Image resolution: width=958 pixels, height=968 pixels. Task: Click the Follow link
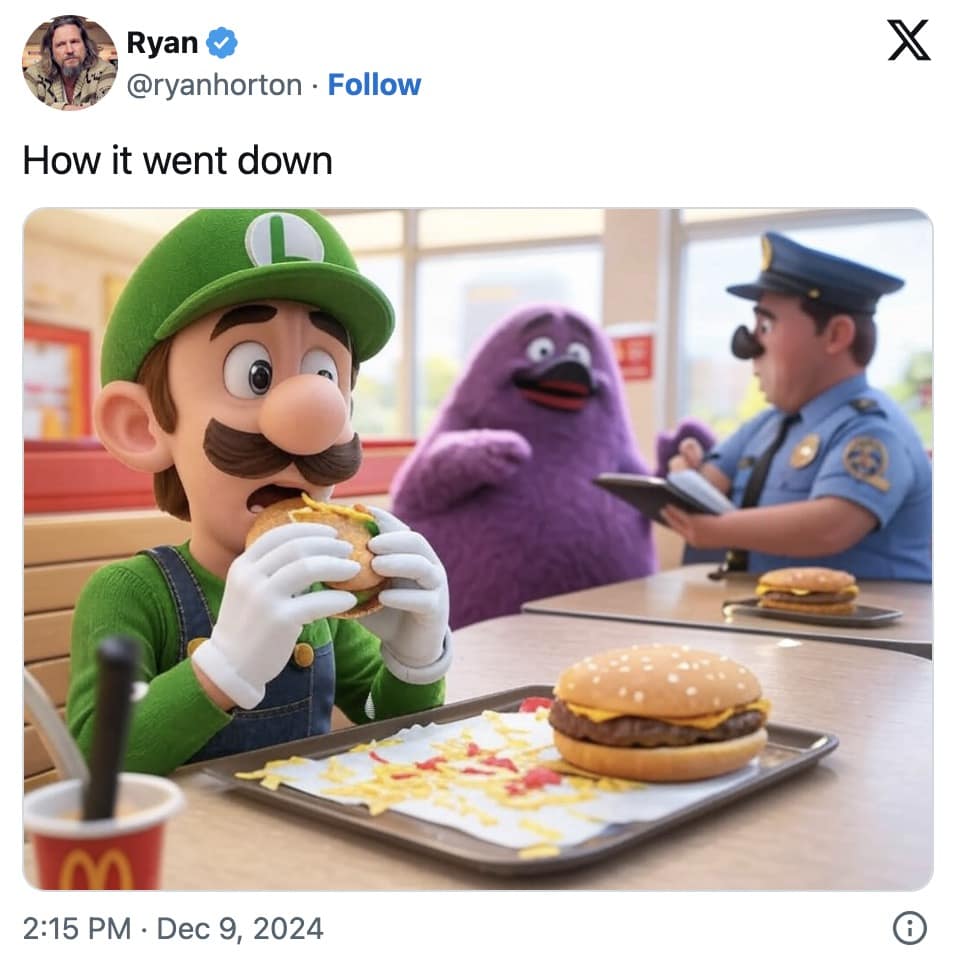click(x=374, y=85)
